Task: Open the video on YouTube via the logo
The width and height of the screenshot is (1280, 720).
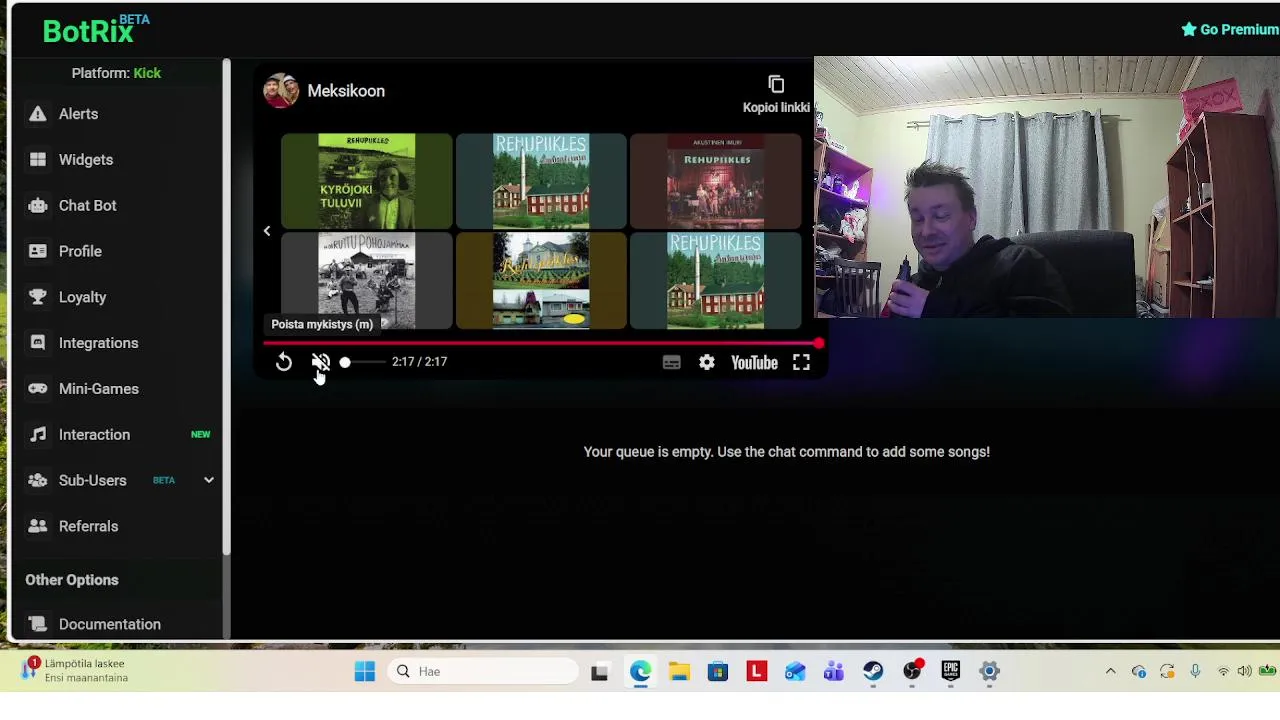Action: [x=754, y=364]
